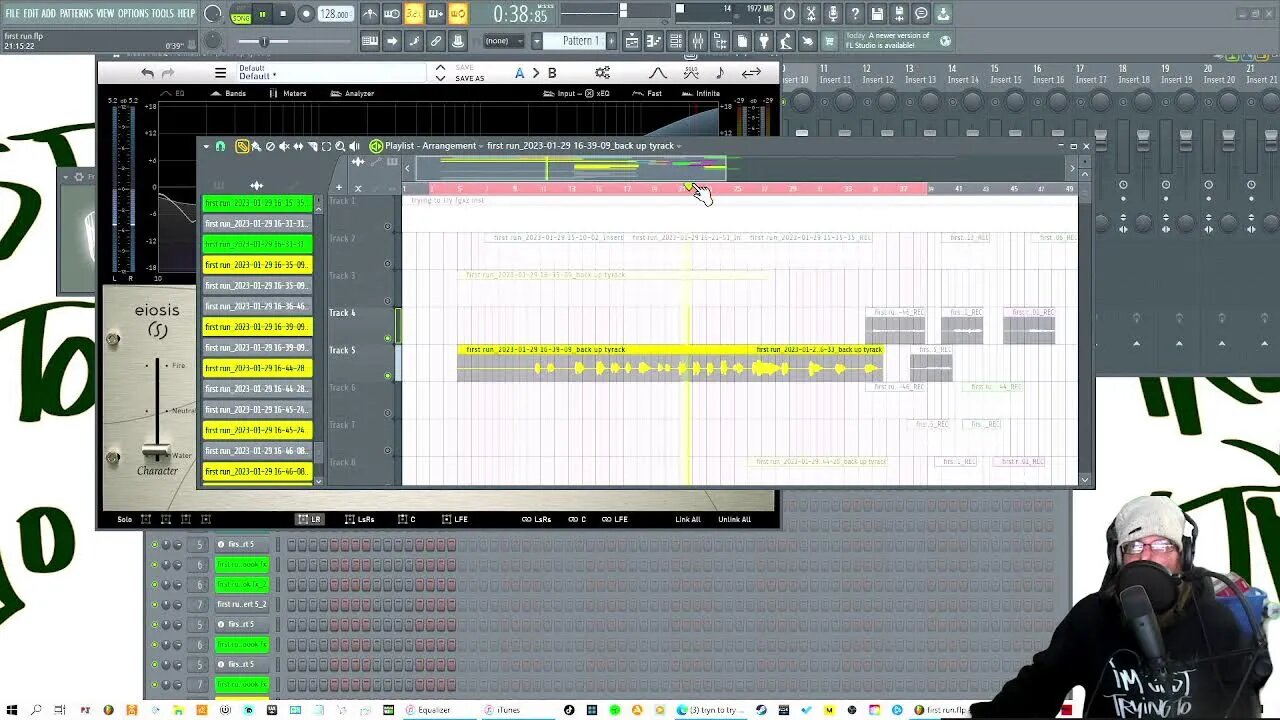
Task: Click the eiosis Character slider handle
Action: [x=155, y=452]
